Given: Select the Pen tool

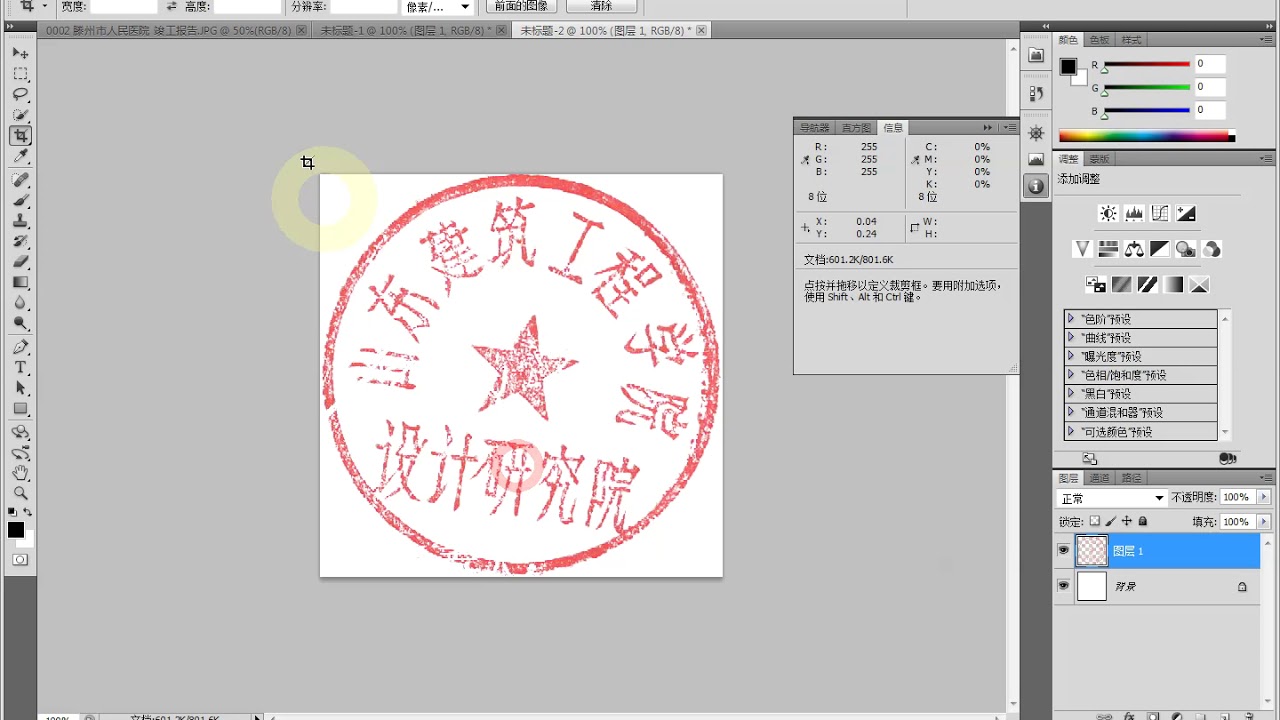Looking at the screenshot, I should pos(20,347).
